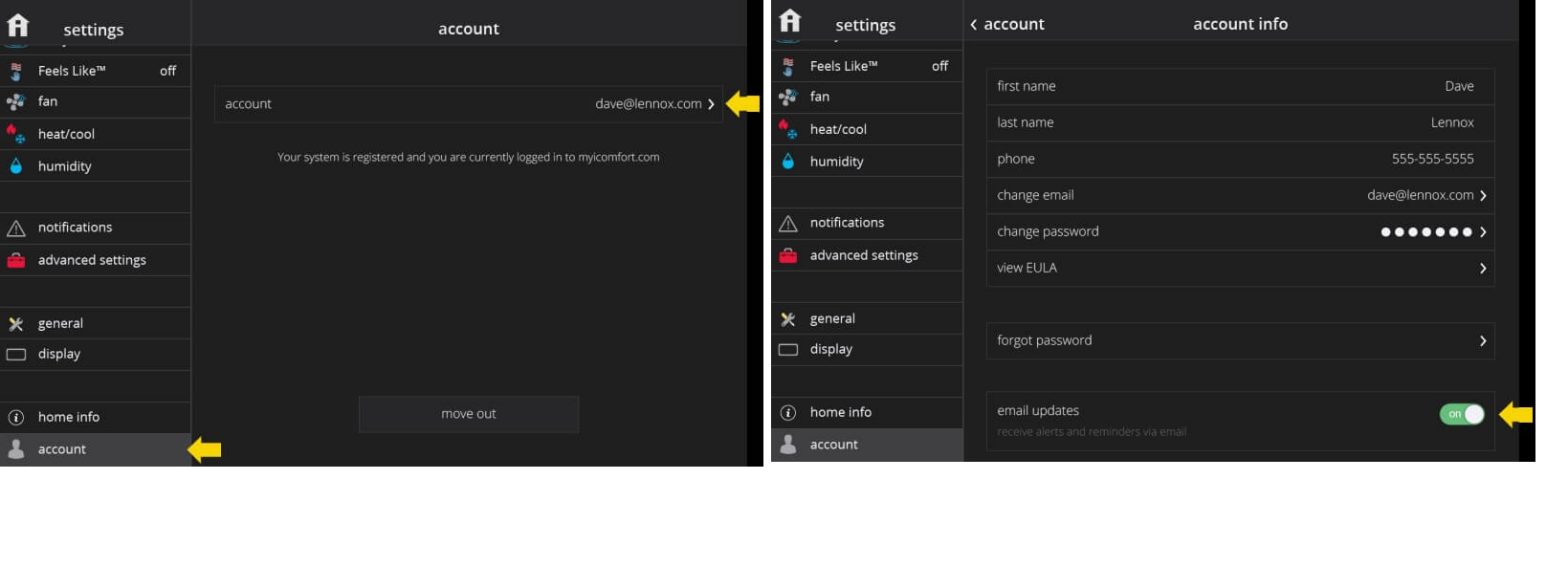Screen dimensions: 1568x588
Task: Open view EULA chevron
Action: 1483,269
